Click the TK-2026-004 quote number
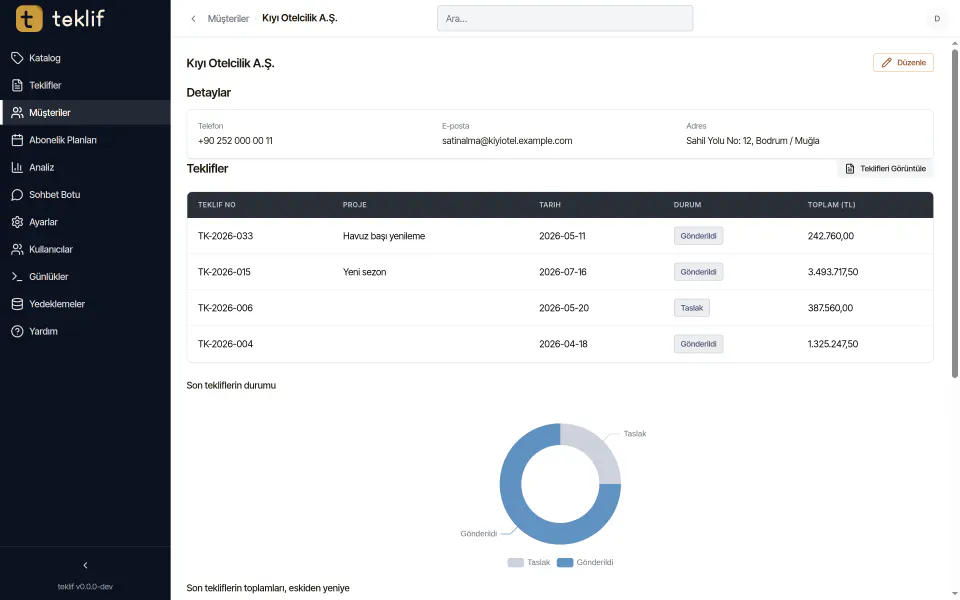The image size is (960, 600). [x=225, y=344]
